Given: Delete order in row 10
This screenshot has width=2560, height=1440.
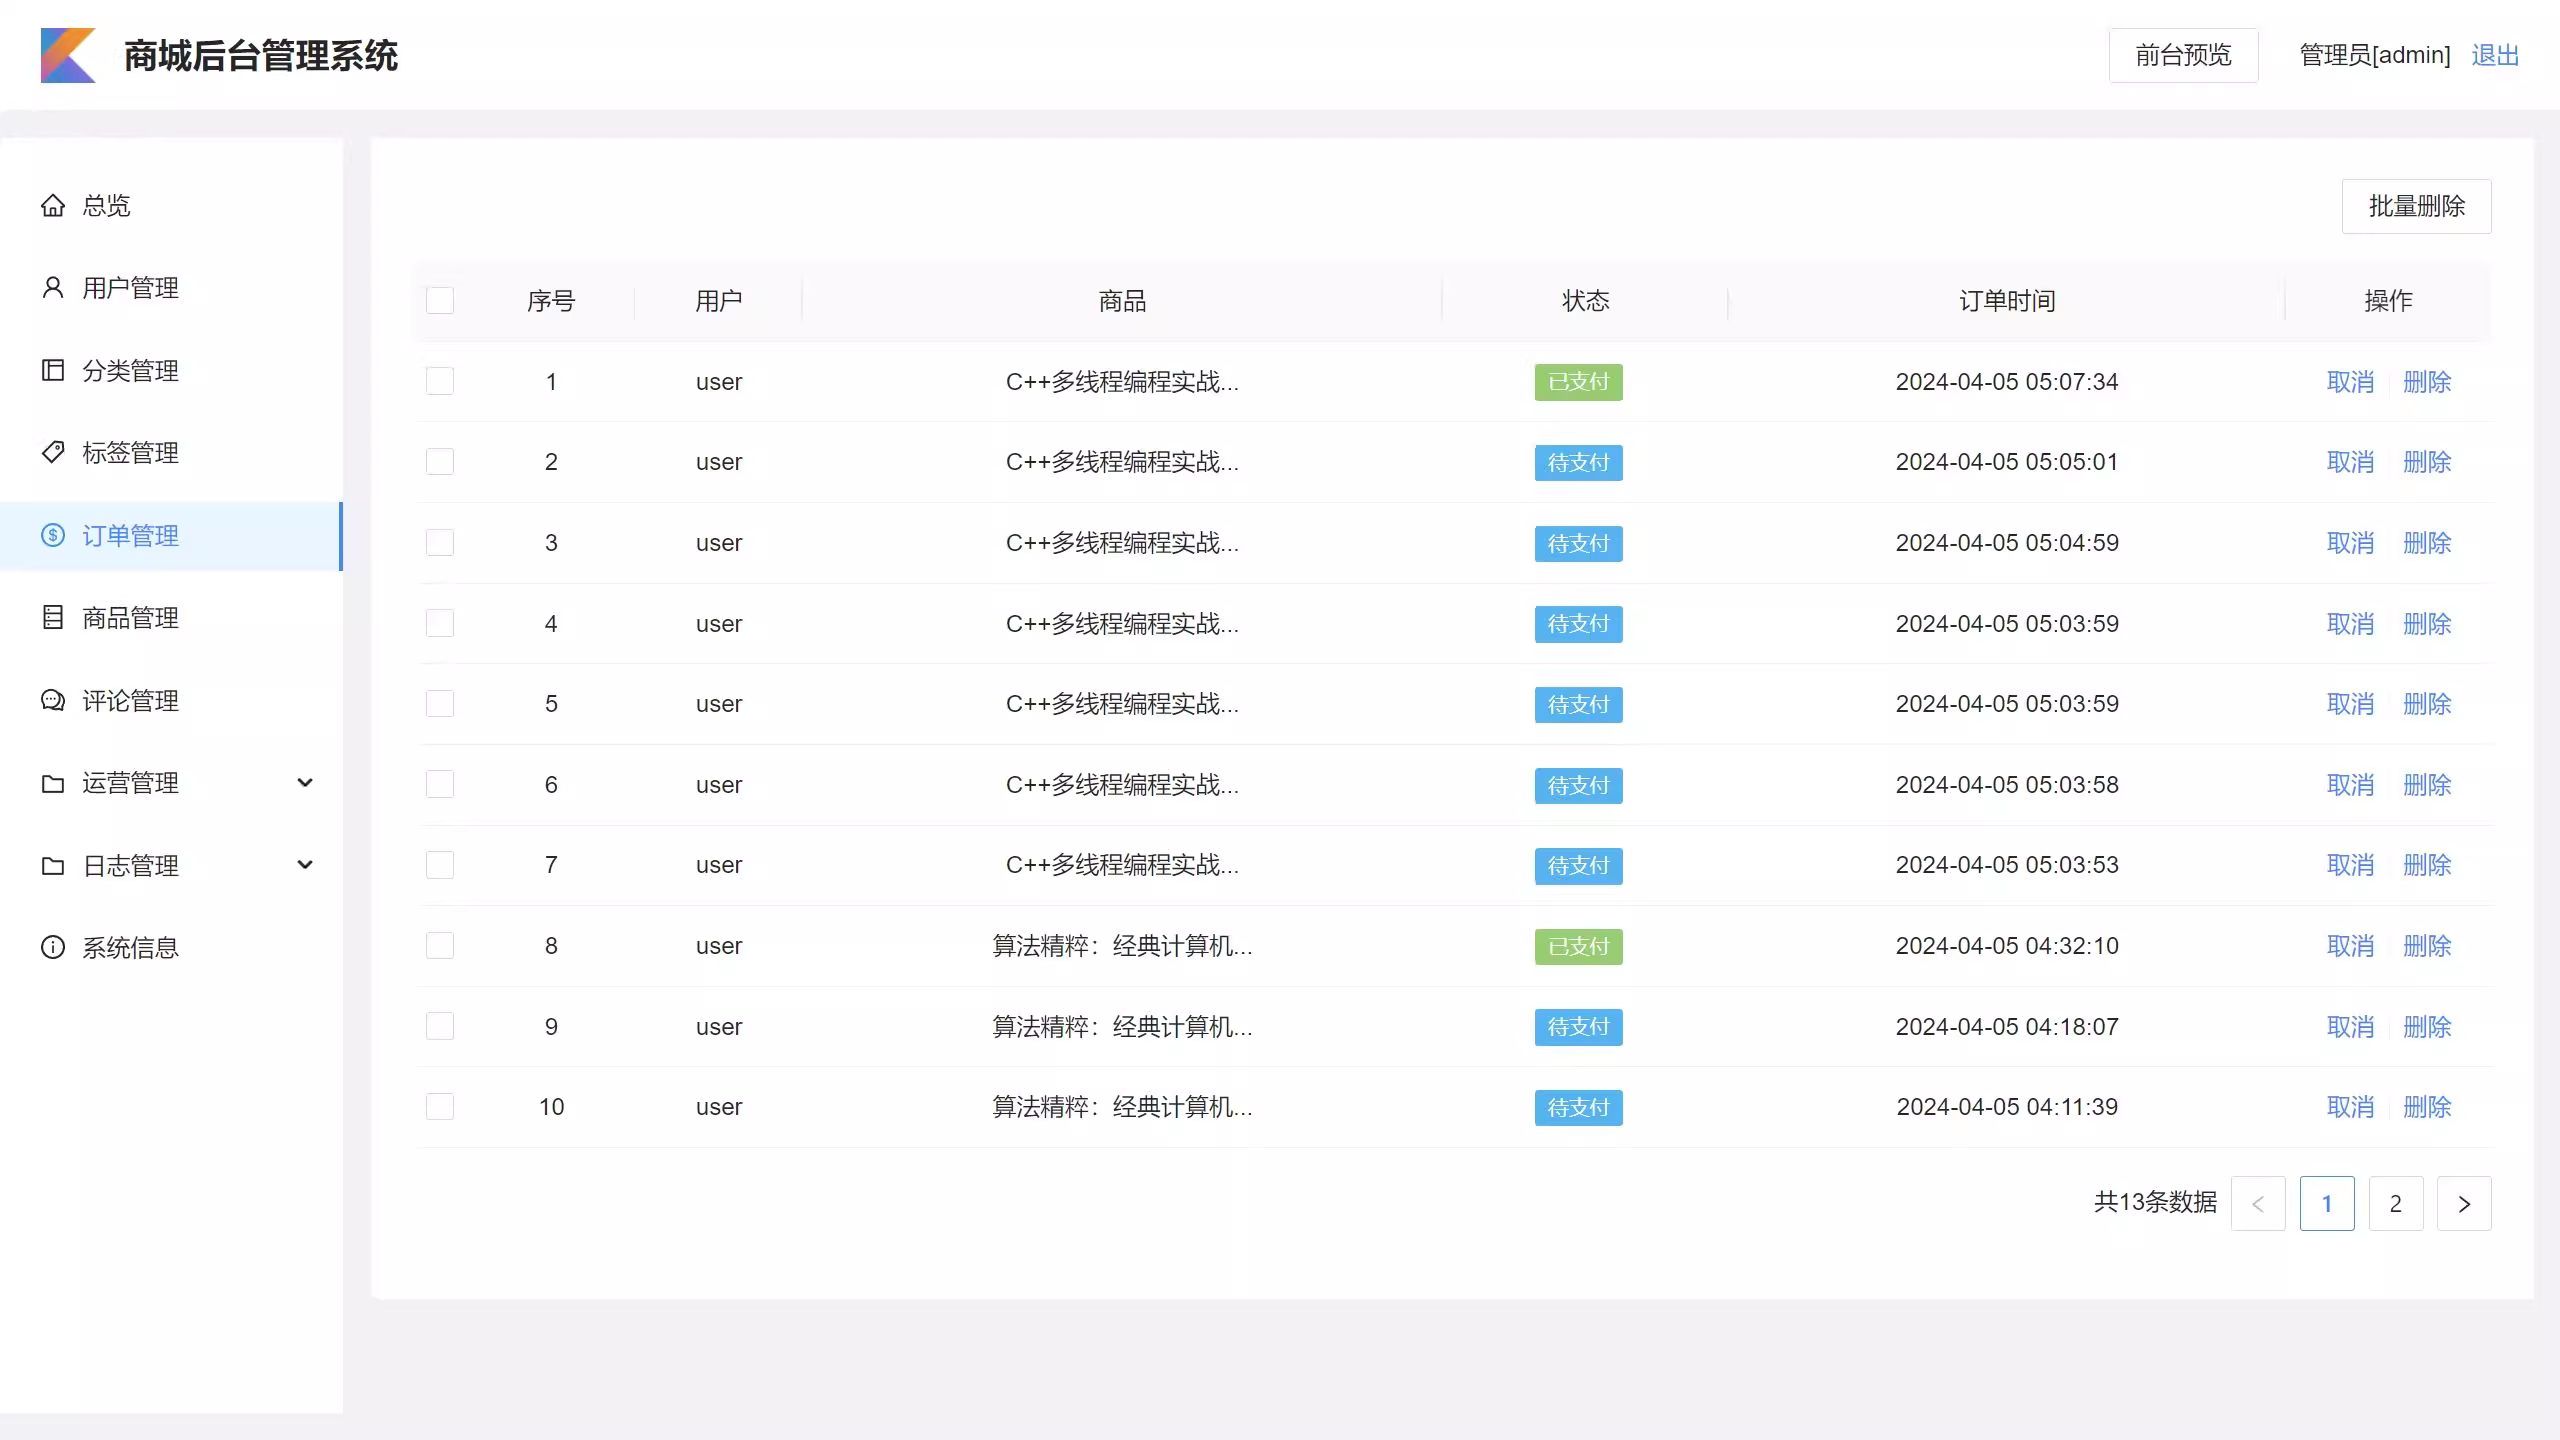Looking at the screenshot, I should pyautogui.click(x=2427, y=1106).
